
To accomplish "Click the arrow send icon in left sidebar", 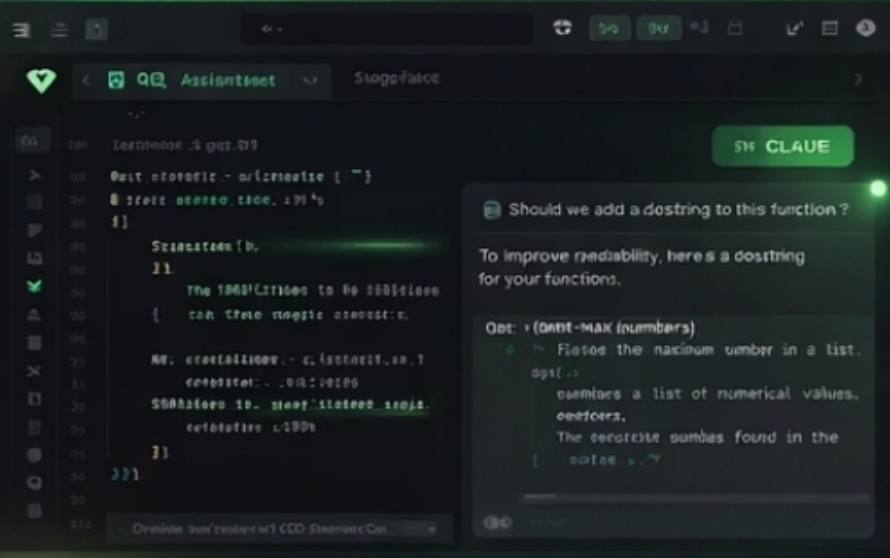I will [35, 175].
